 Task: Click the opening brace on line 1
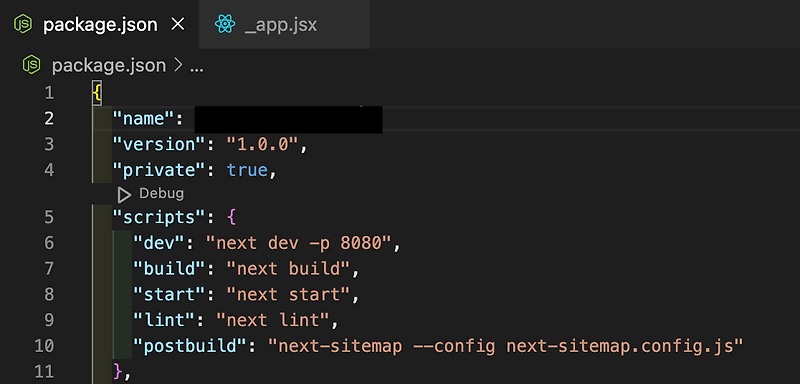pyautogui.click(x=97, y=93)
